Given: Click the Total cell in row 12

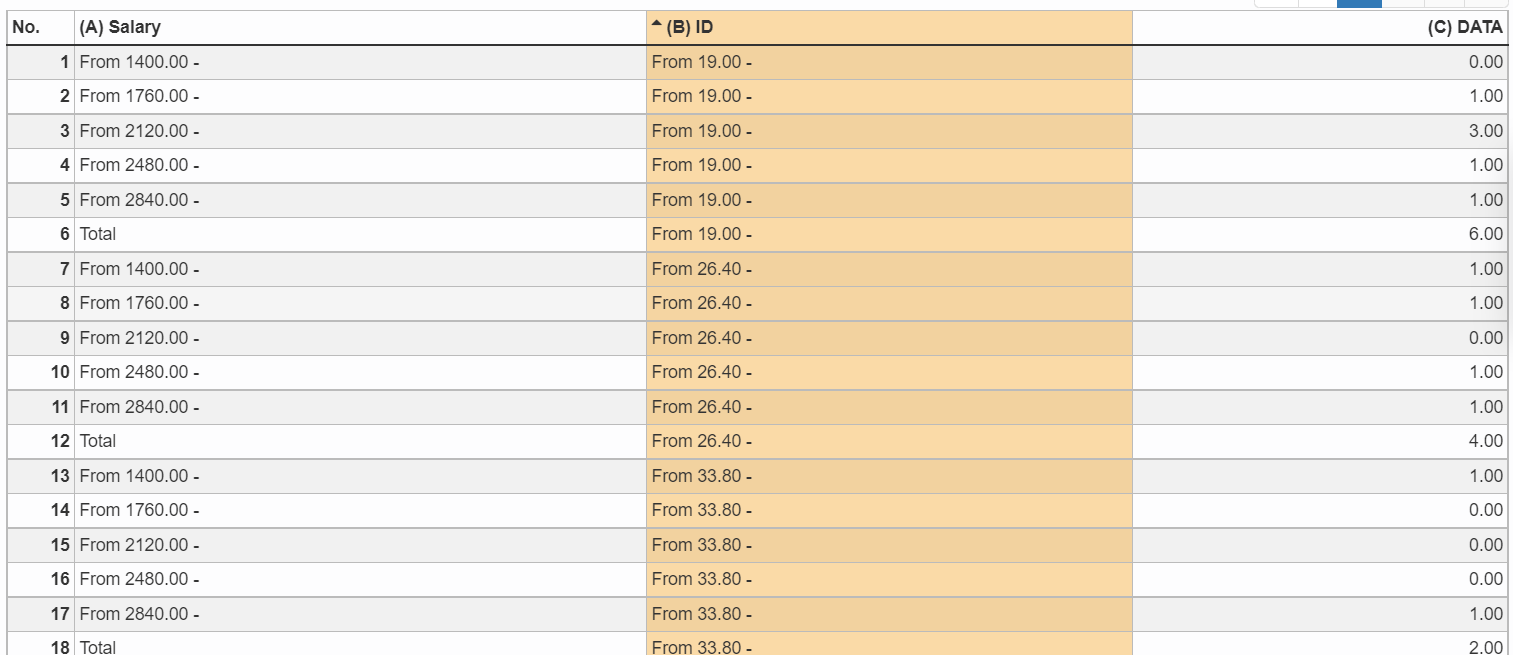Looking at the screenshot, I should (x=361, y=441).
